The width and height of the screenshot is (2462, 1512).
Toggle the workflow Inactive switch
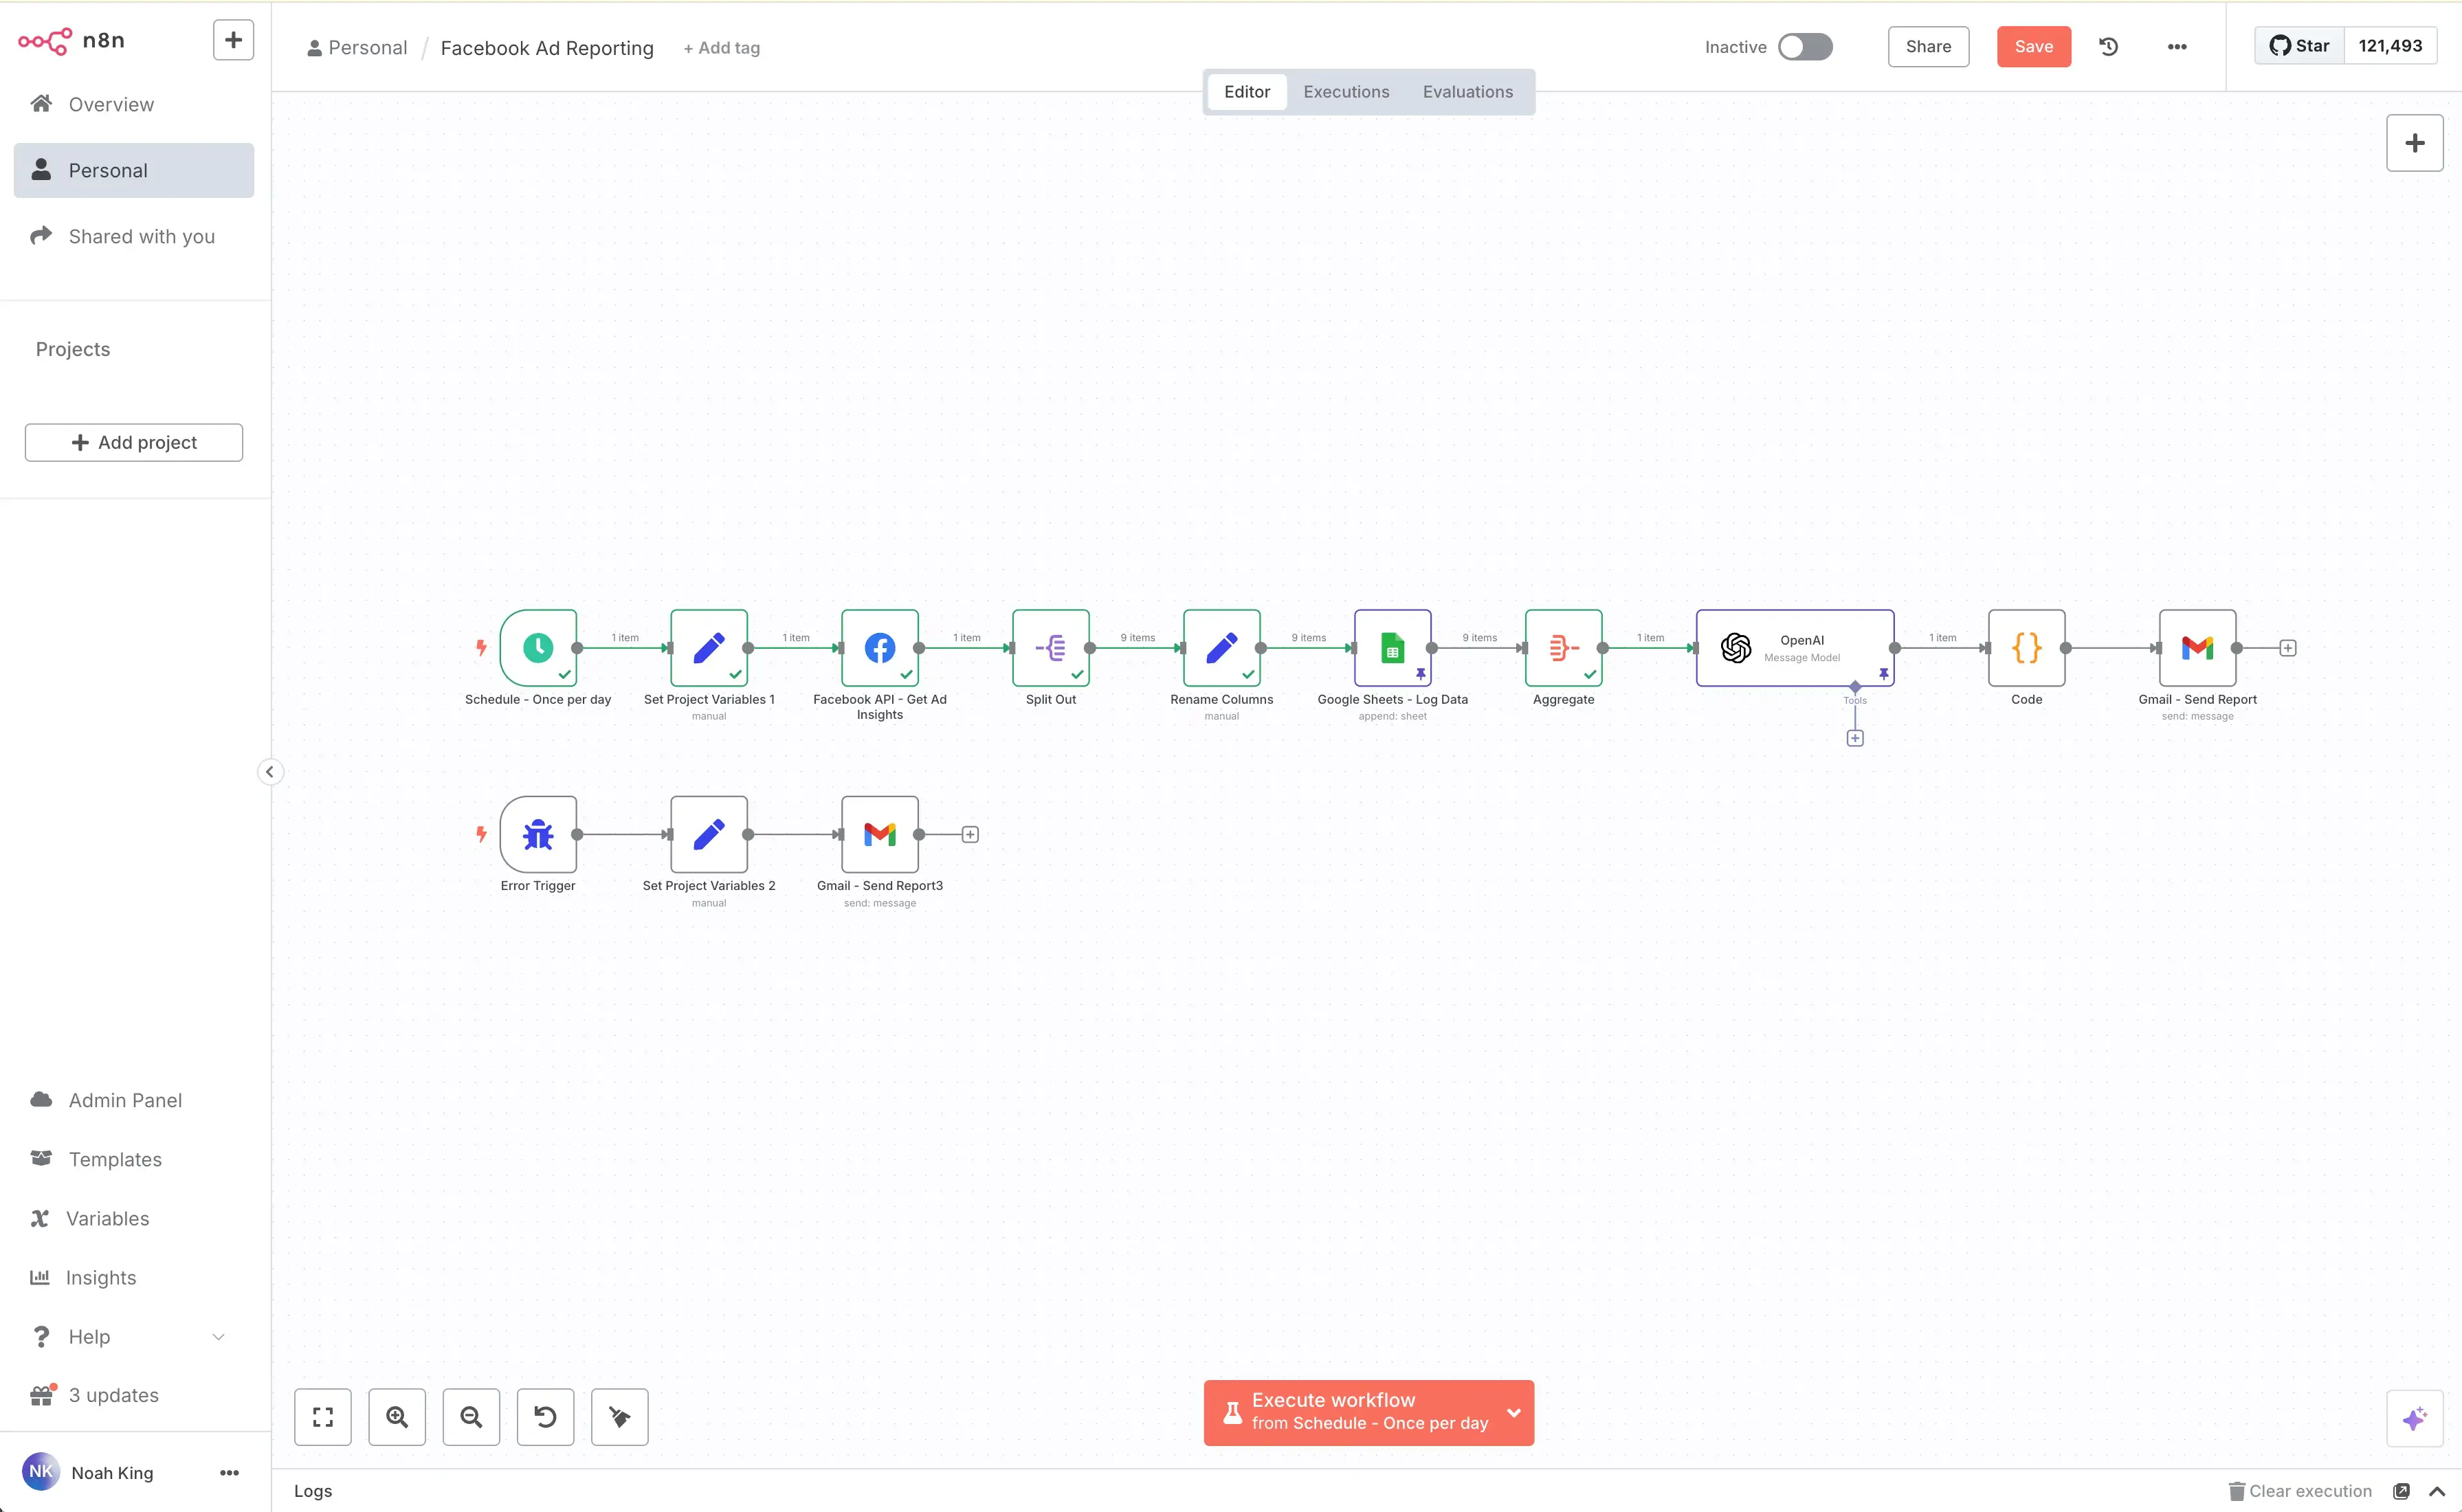[x=1805, y=47]
